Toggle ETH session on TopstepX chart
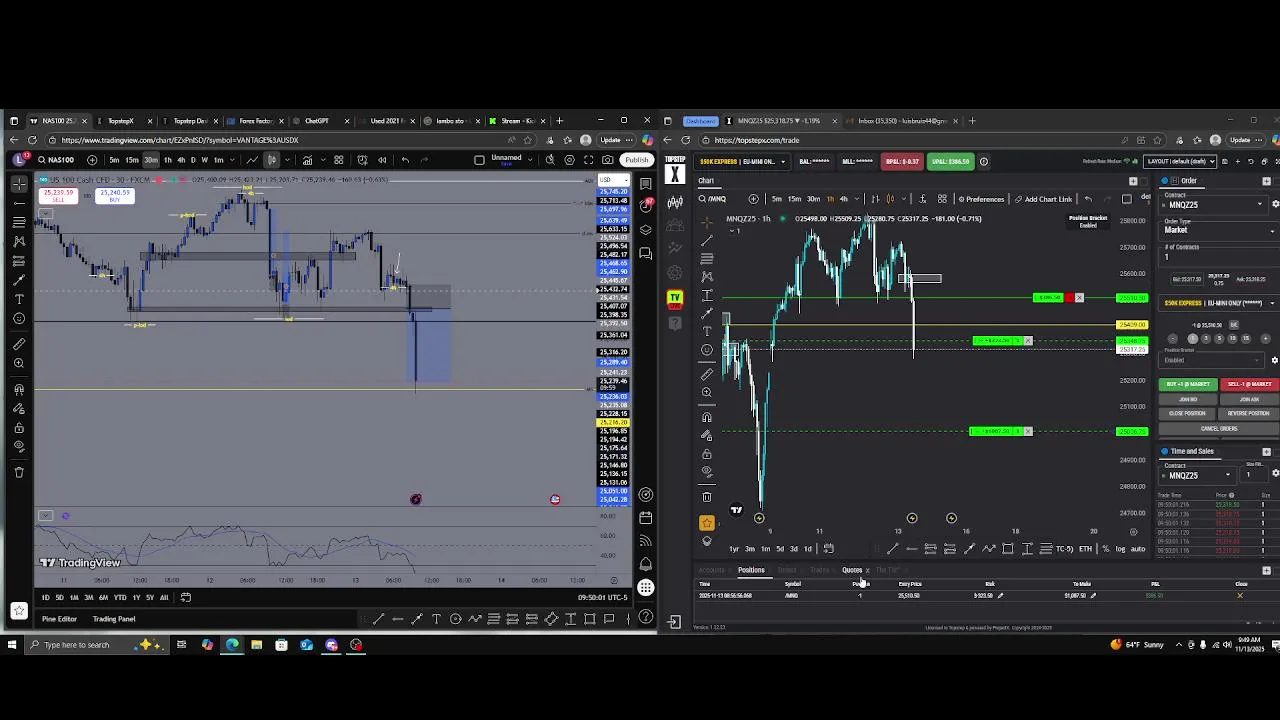The width and height of the screenshot is (1280, 720). (x=1085, y=549)
